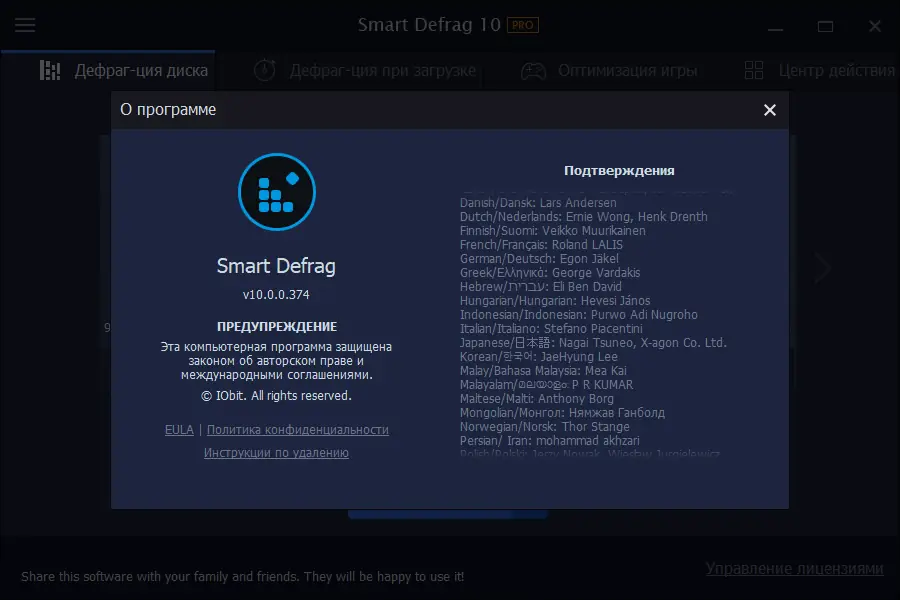Image resolution: width=900 pixels, height=600 pixels.
Task: Click the gamepad game optimize icon
Action: click(x=533, y=71)
